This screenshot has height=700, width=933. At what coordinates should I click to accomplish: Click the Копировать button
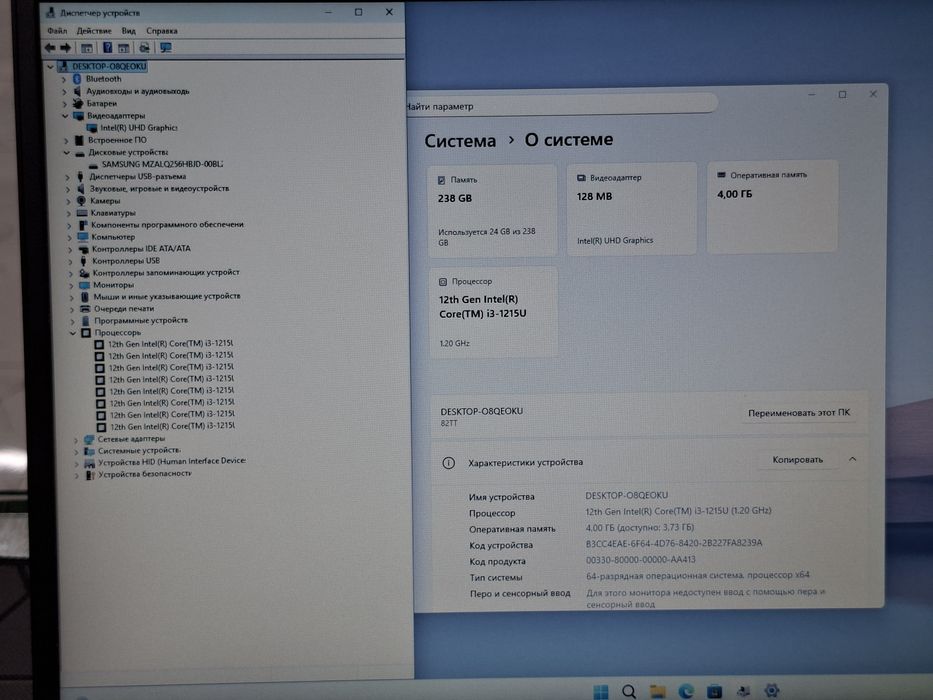click(x=797, y=460)
